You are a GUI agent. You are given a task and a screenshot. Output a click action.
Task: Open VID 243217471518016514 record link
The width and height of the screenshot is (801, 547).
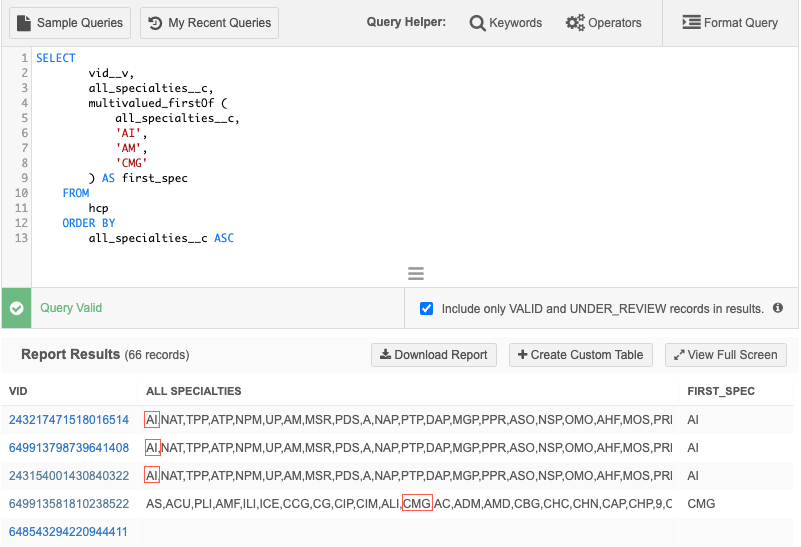[x=69, y=420]
